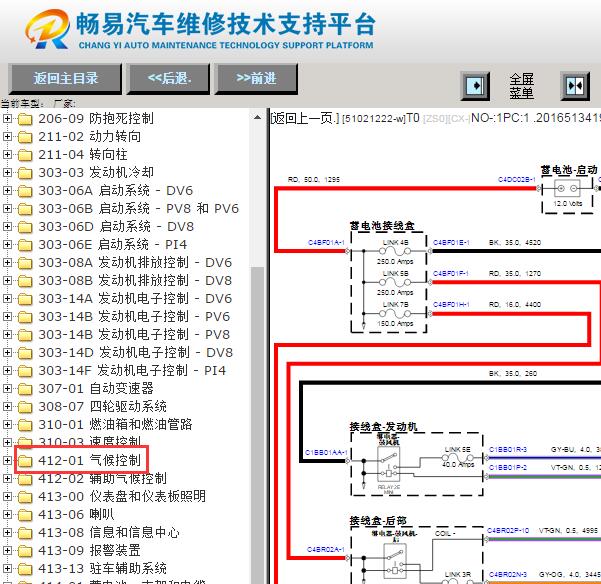Open the 310-01 燃油箱和燃油管路 folder icon
This screenshot has height=584, width=601.
[x=25, y=425]
